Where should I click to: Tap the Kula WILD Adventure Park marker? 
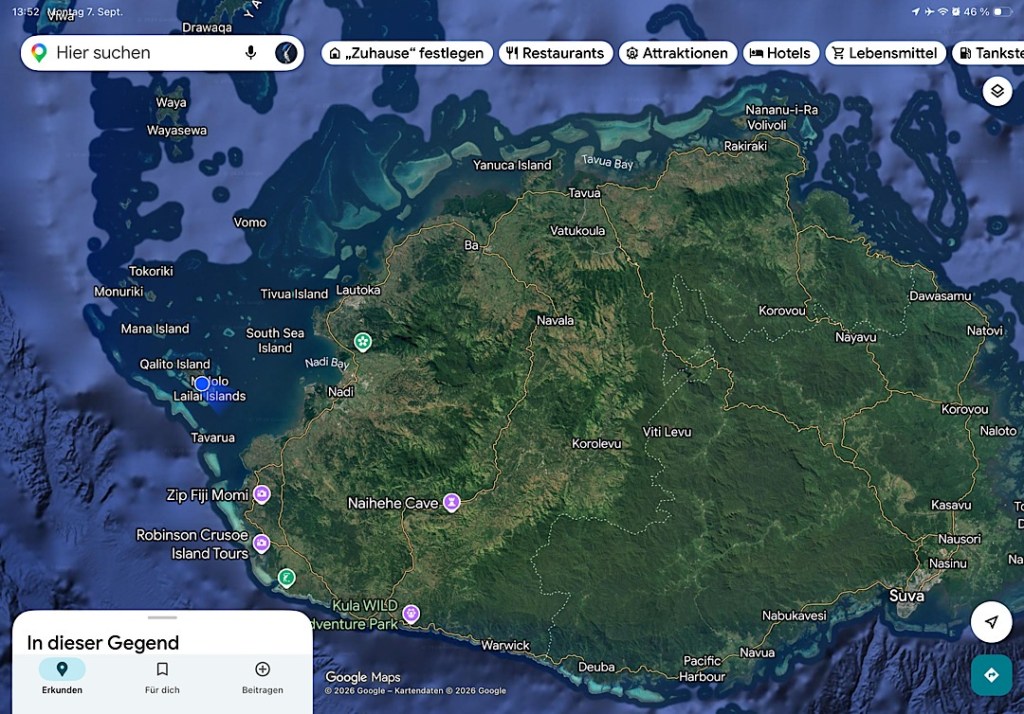411,613
